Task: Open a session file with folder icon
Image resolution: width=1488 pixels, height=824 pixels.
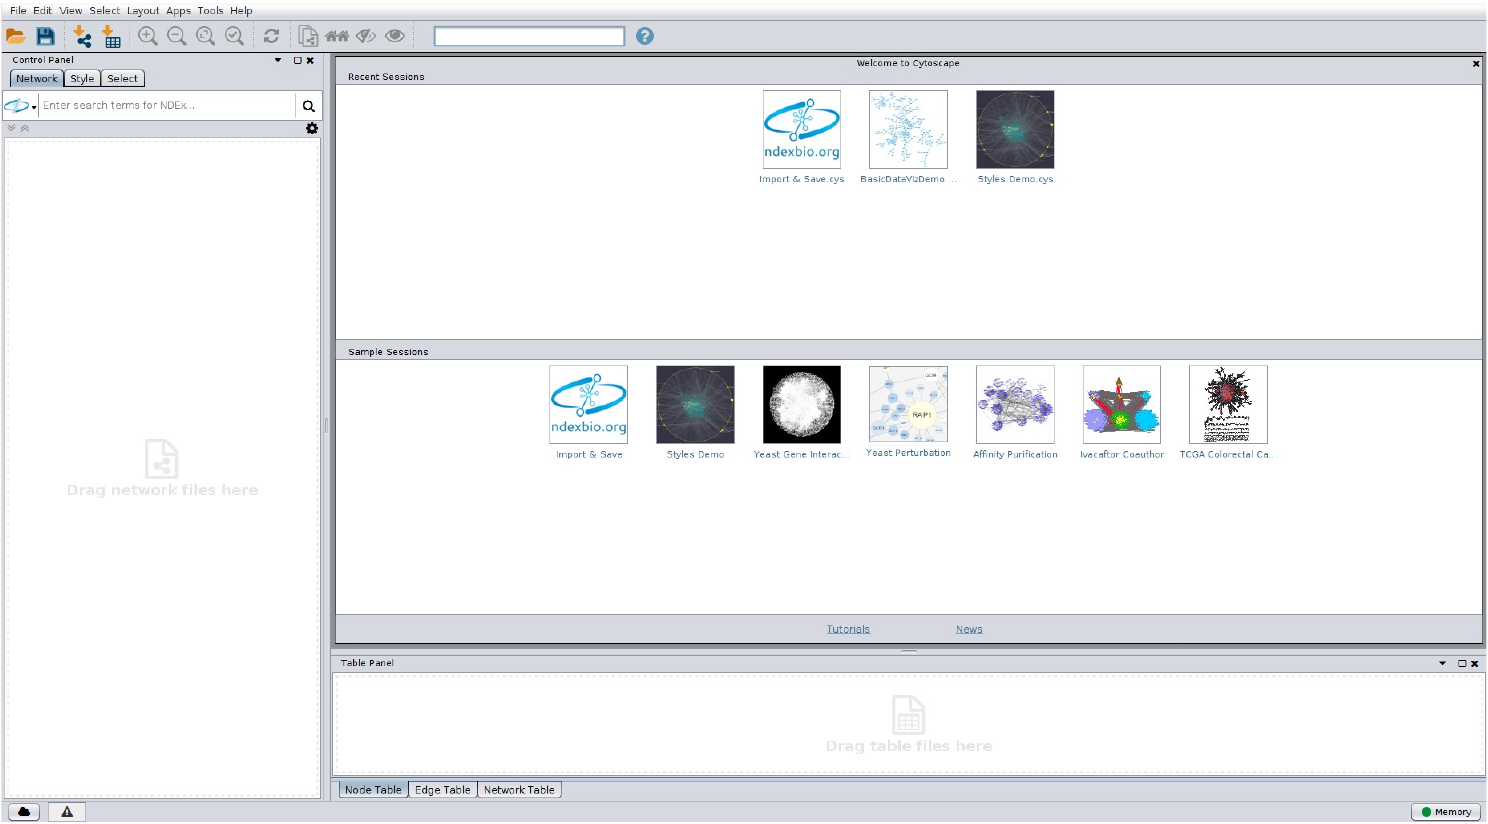Action: [16, 37]
